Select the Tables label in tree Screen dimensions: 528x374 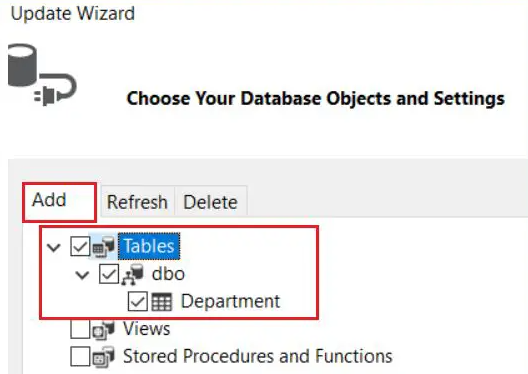pyautogui.click(x=149, y=246)
